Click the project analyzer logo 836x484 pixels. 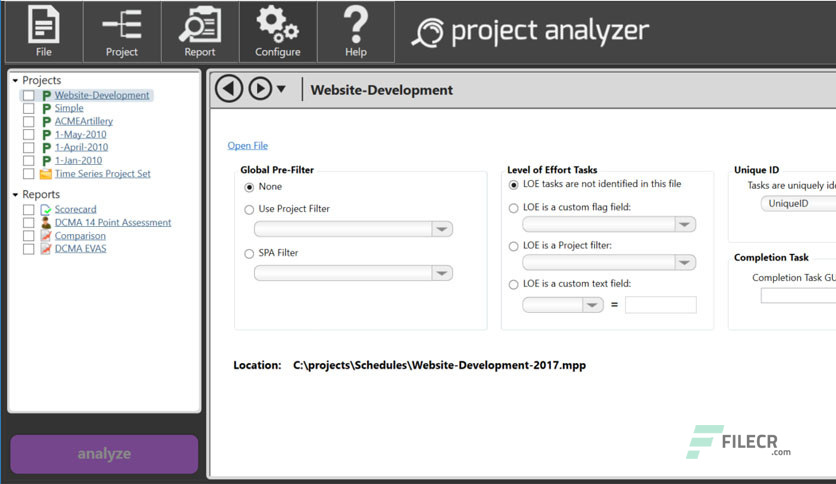(x=530, y=31)
